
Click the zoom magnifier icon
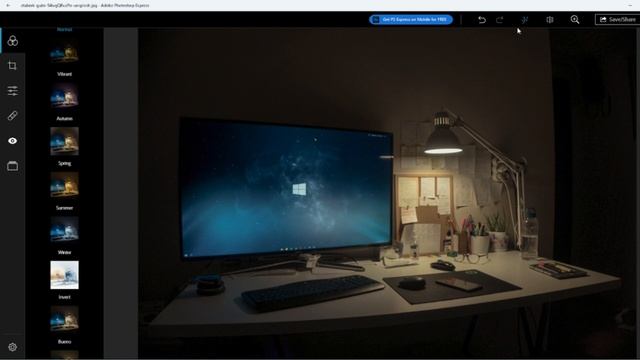[575, 20]
